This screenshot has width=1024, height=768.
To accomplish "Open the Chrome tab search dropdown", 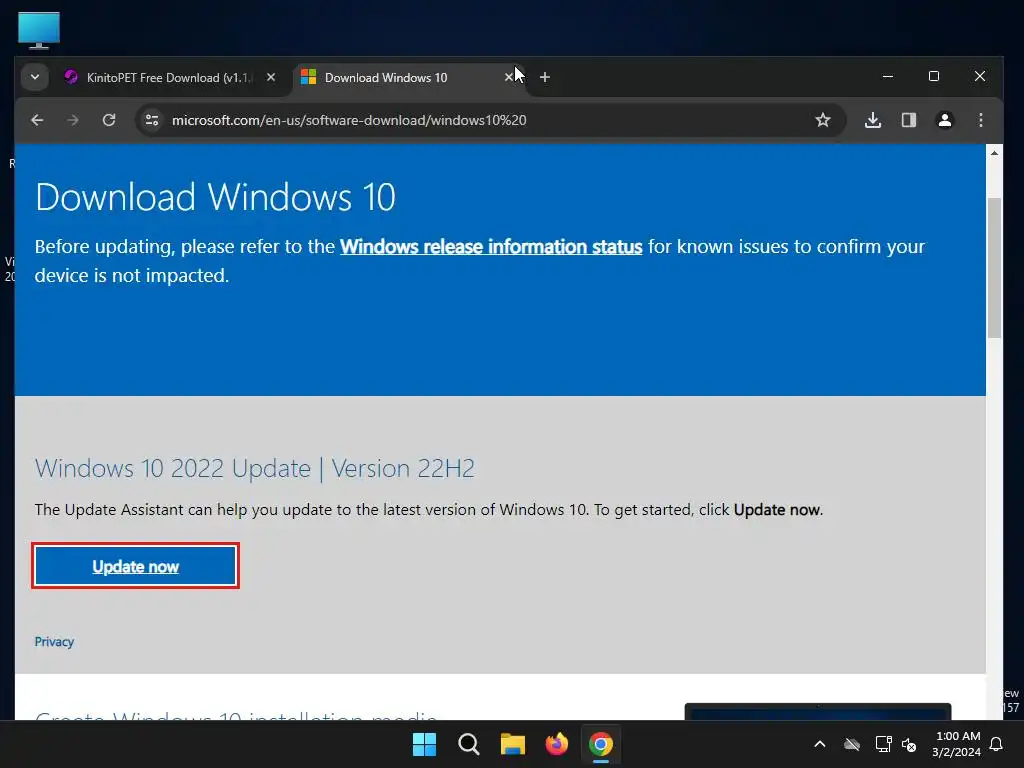I will (x=35, y=77).
